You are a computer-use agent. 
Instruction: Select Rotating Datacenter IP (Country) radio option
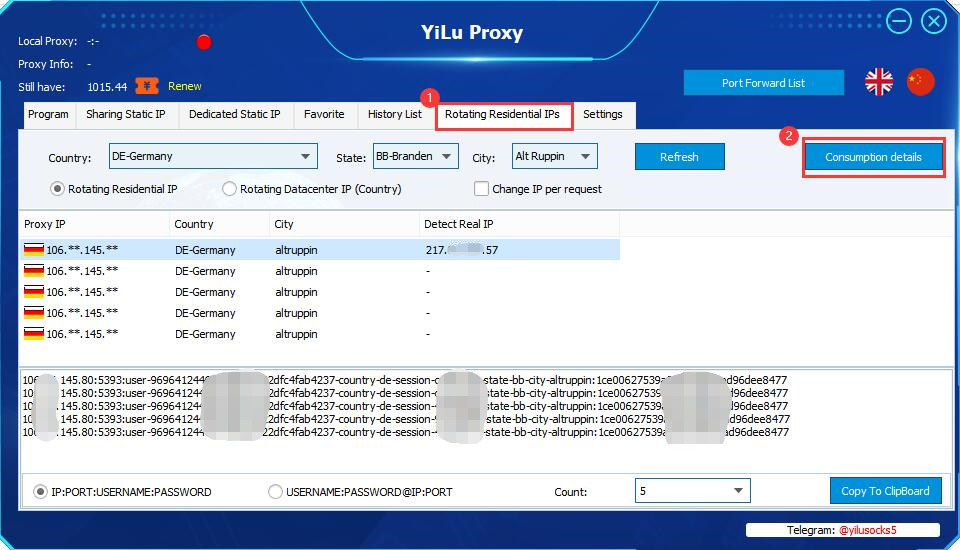pos(229,189)
